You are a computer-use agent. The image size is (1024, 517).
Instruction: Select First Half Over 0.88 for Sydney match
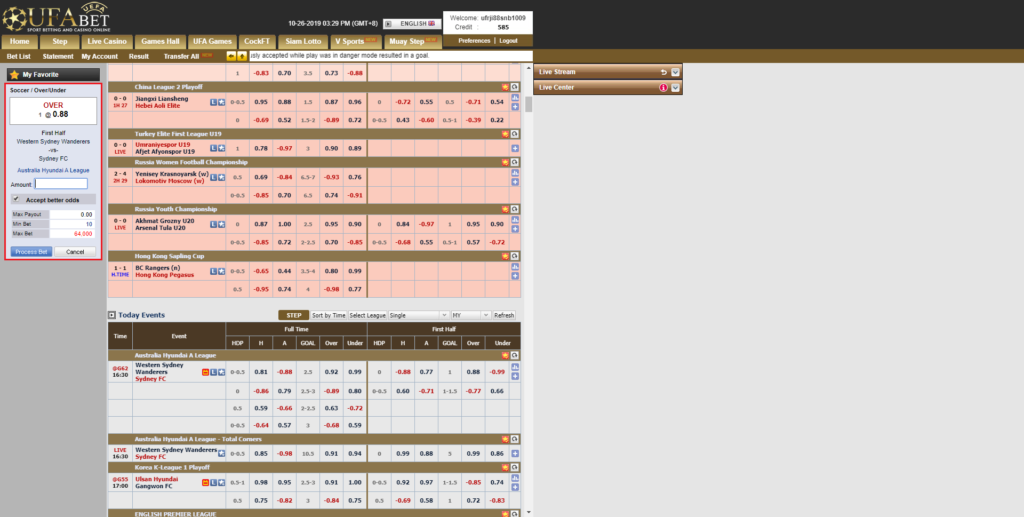473,372
